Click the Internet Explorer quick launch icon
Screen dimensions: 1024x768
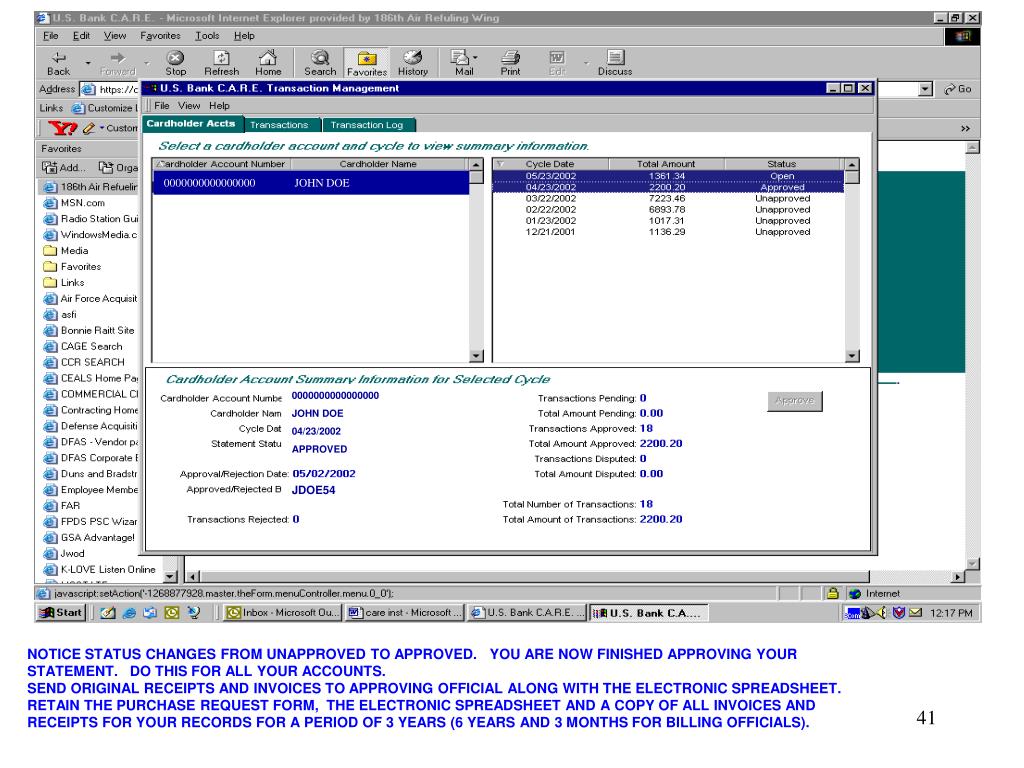pos(129,613)
